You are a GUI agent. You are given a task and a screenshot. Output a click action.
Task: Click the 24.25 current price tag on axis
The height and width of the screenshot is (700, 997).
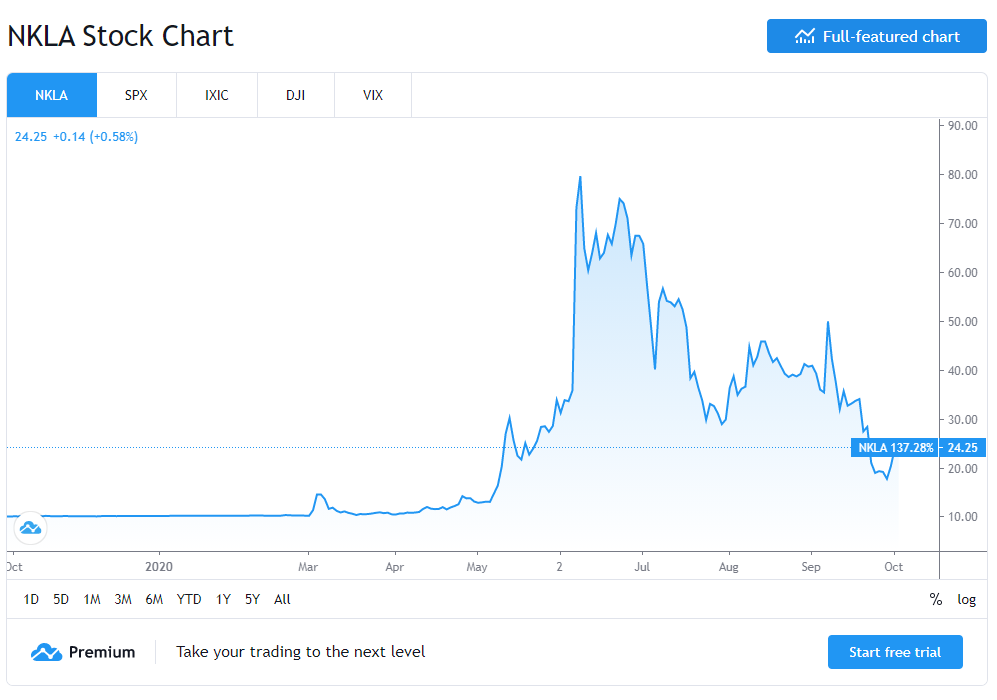[x=963, y=448]
